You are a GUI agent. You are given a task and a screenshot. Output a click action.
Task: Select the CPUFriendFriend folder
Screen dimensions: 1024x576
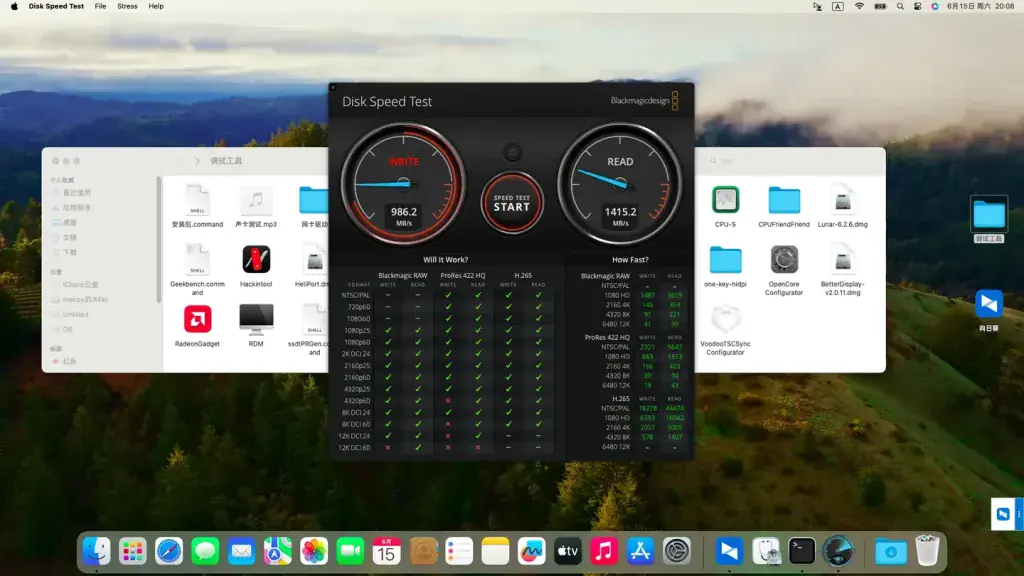pos(784,206)
